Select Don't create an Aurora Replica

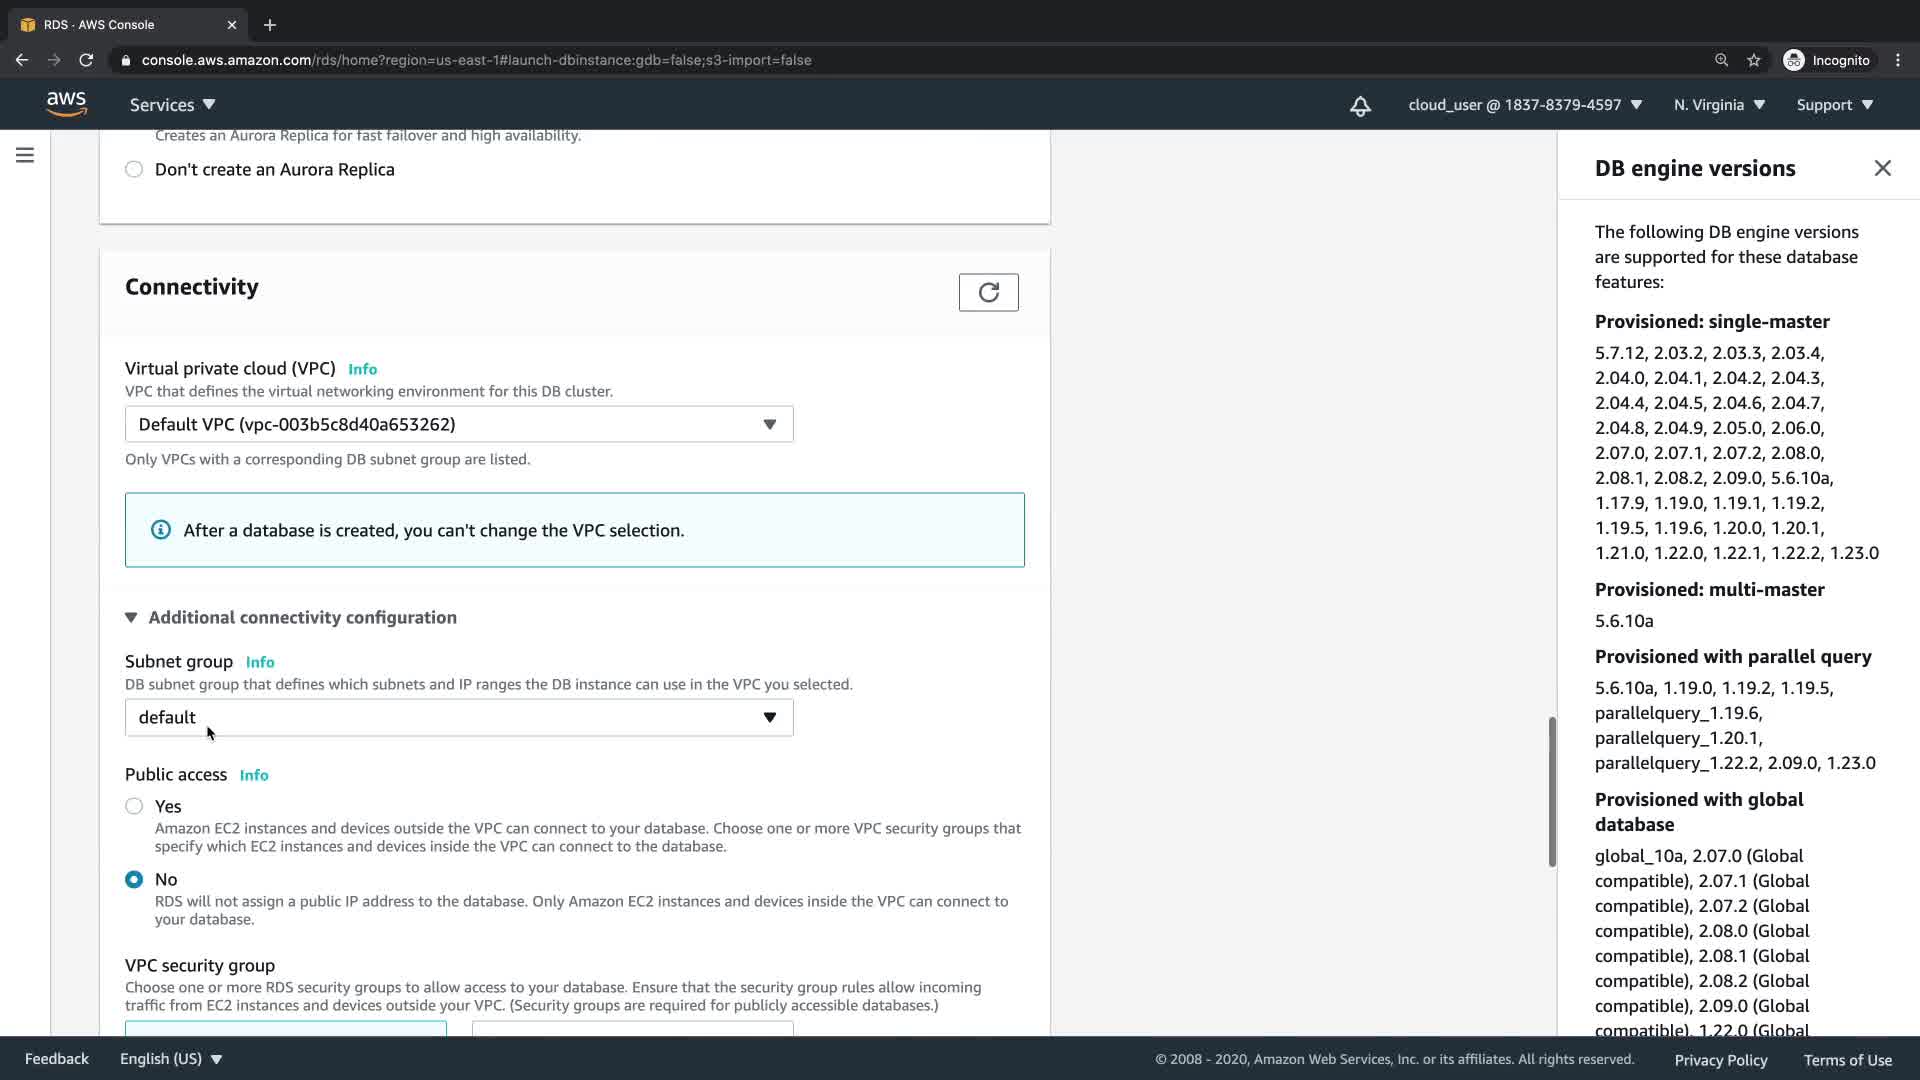point(134,169)
